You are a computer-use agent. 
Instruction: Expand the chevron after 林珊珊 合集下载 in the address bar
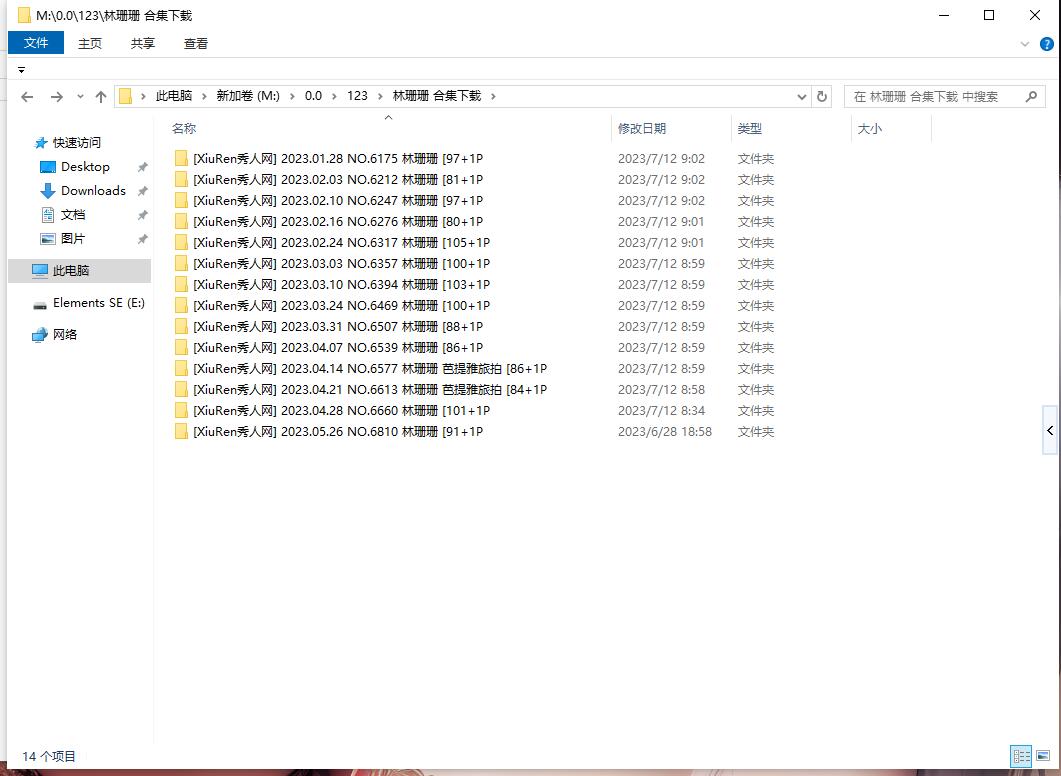pos(493,97)
